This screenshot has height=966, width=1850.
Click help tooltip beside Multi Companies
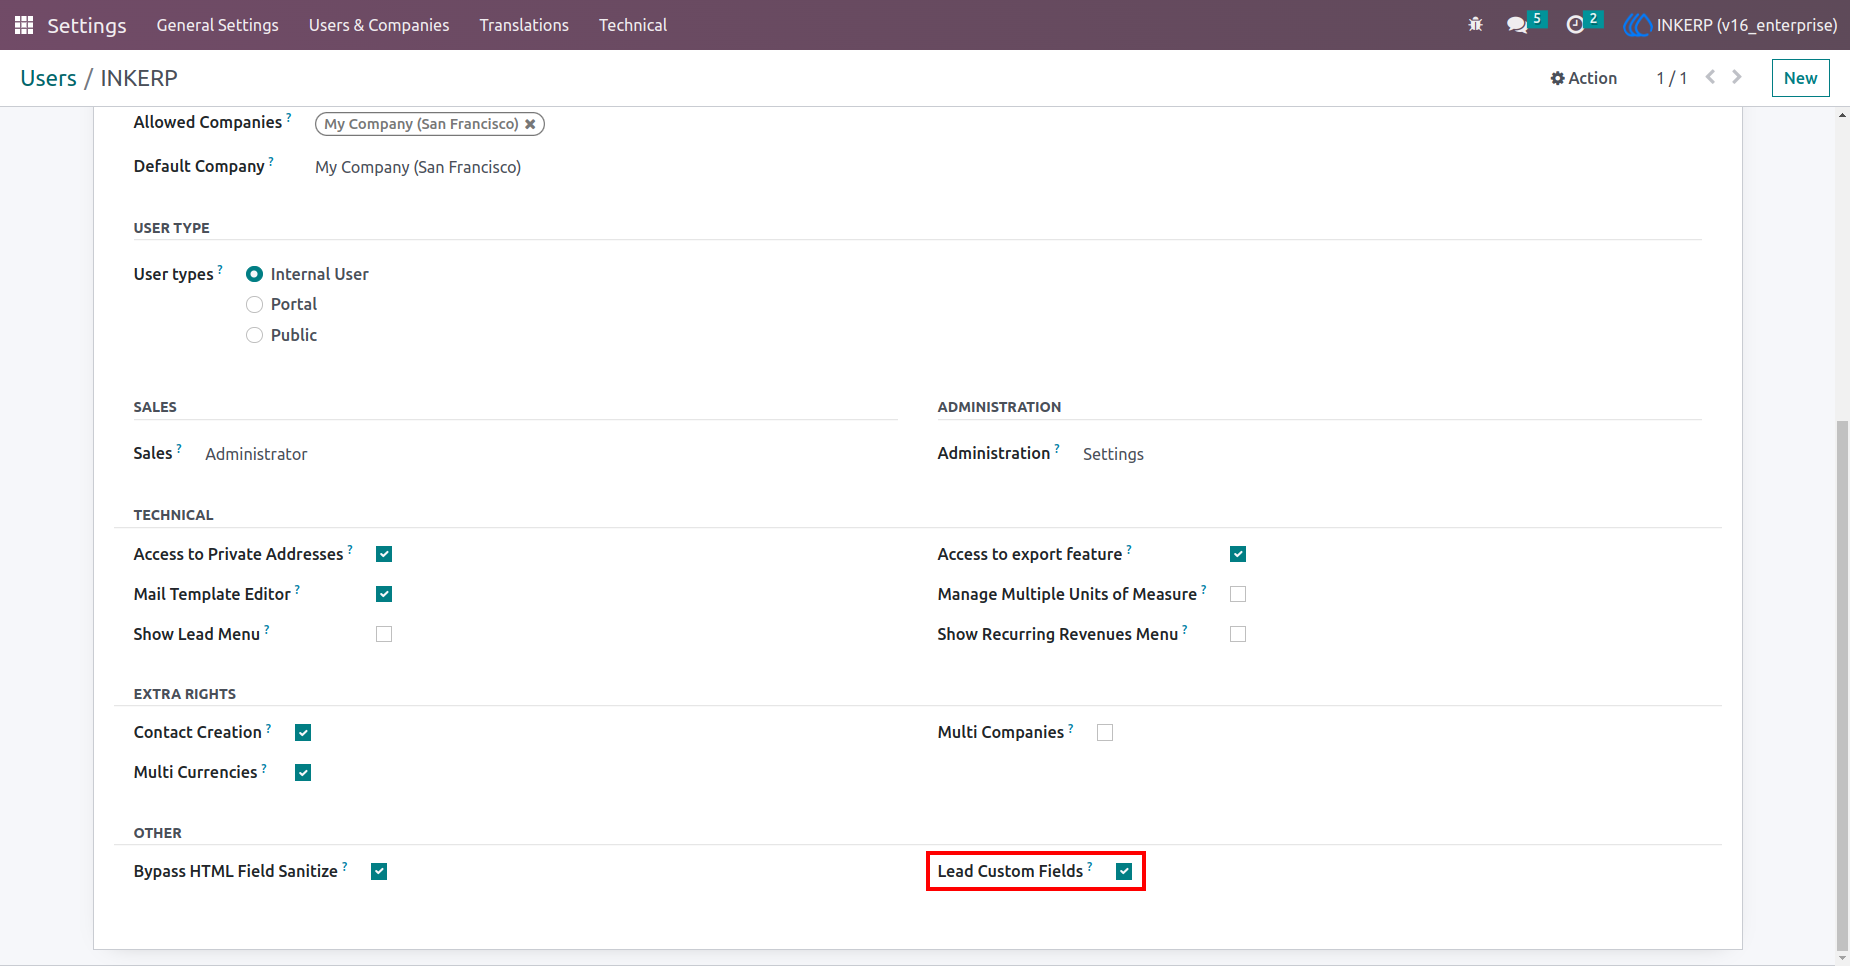[1071, 727]
